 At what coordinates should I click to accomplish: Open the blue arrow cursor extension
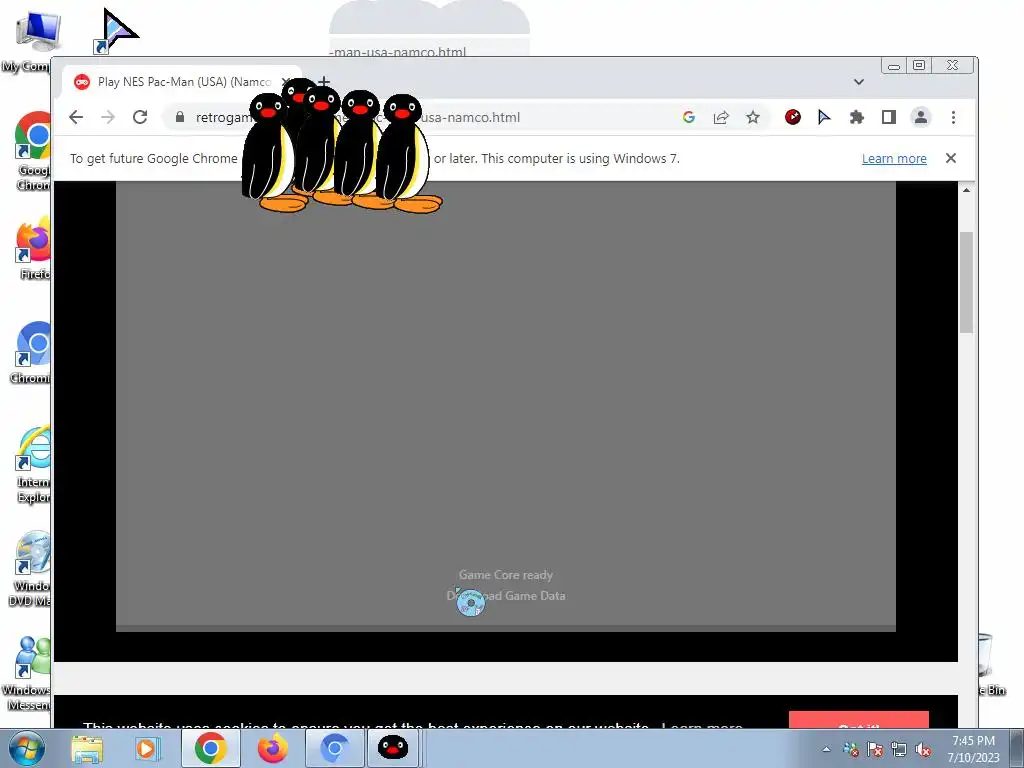(x=824, y=118)
